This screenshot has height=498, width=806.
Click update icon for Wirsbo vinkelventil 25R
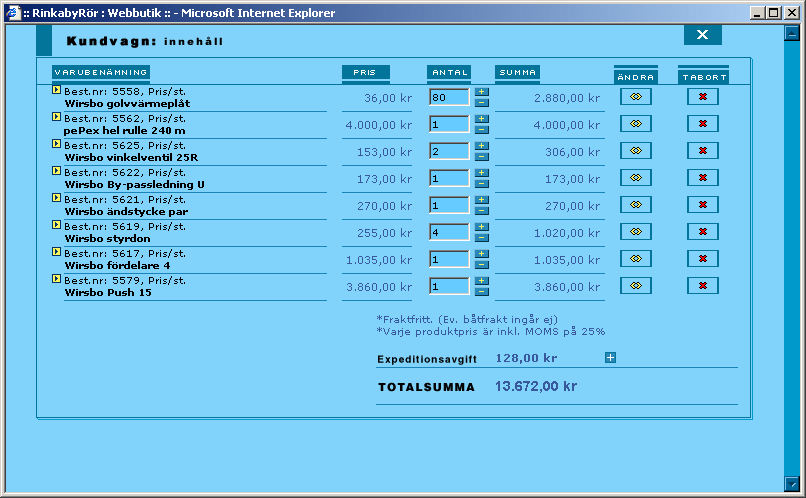(x=635, y=151)
